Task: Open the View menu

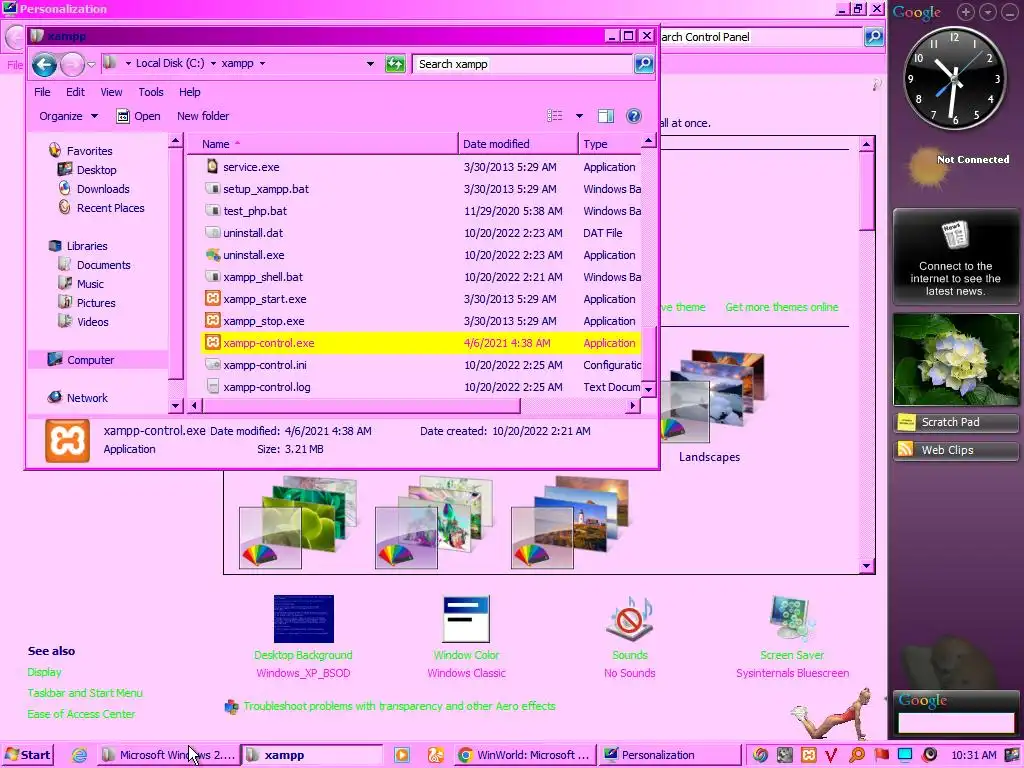Action: 111,92
